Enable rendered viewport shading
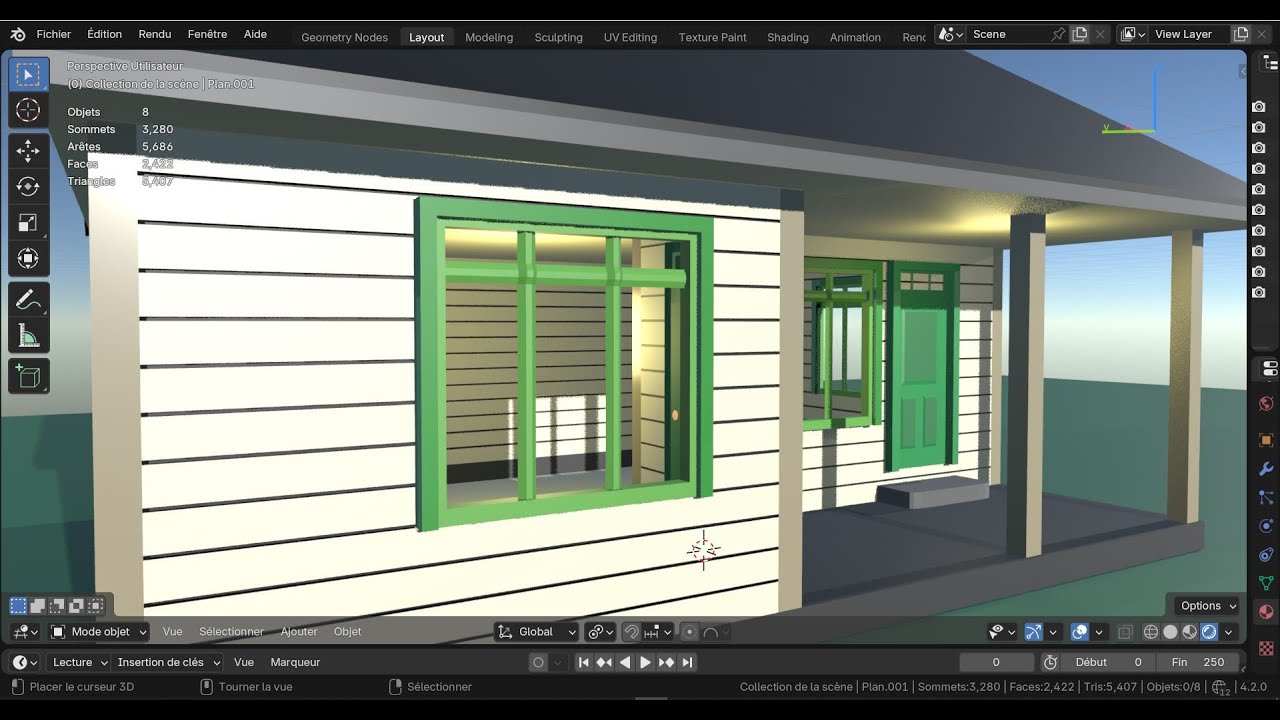The width and height of the screenshot is (1280, 720). click(x=1209, y=632)
